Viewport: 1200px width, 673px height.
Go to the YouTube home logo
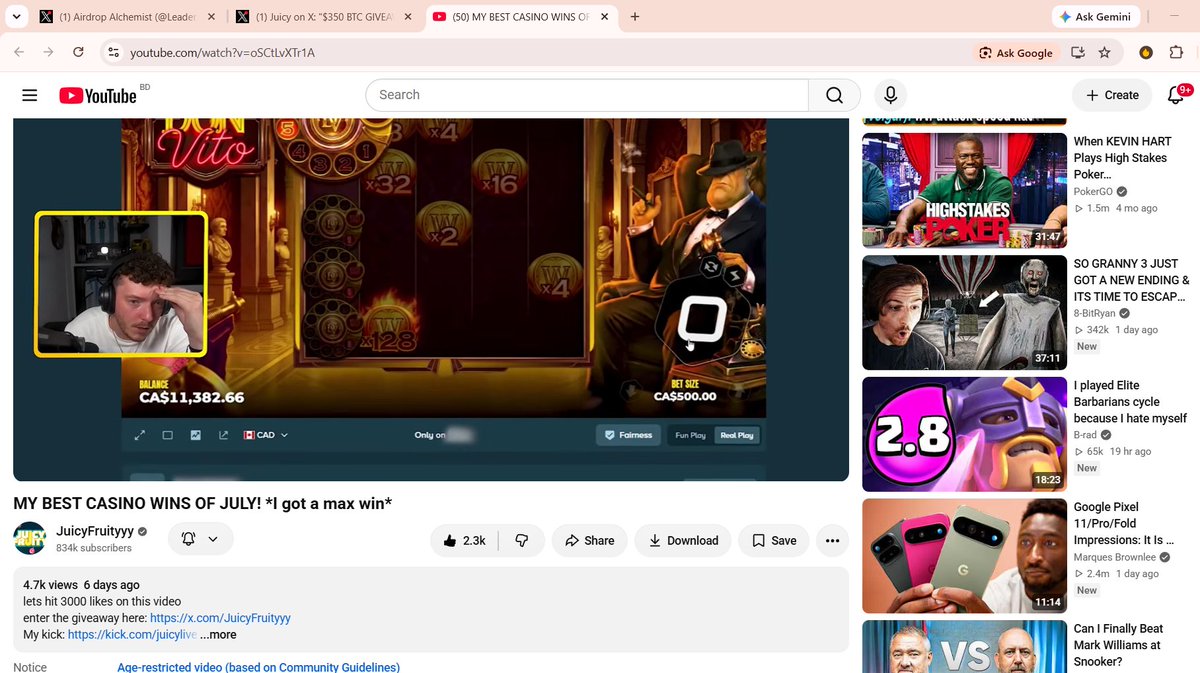(x=97, y=95)
